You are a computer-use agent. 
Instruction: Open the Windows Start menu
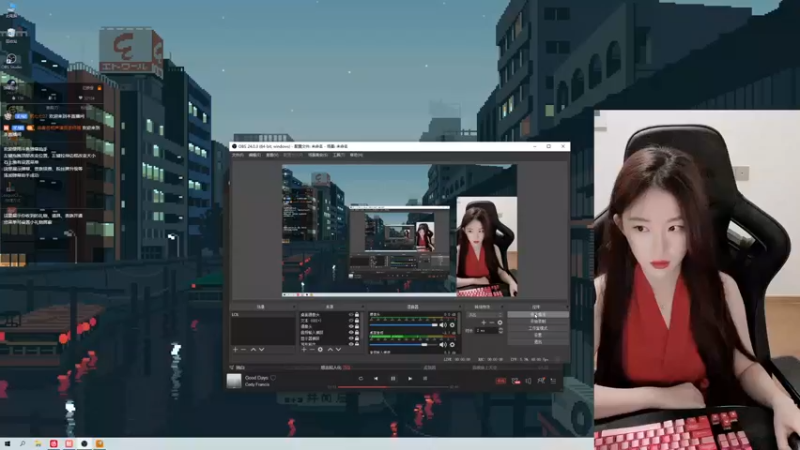[x=7, y=444]
